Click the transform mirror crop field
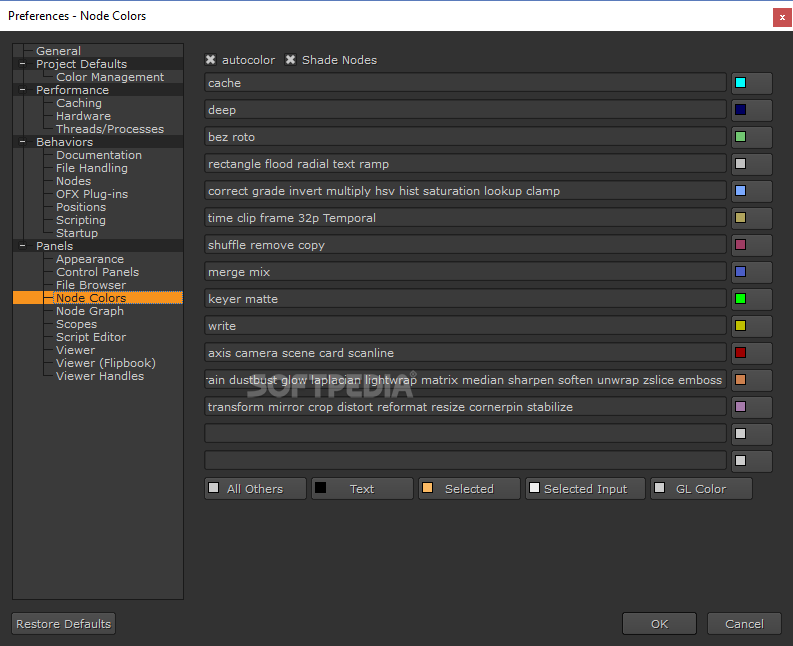Screen dimensions: 793x646 [x=465, y=407]
